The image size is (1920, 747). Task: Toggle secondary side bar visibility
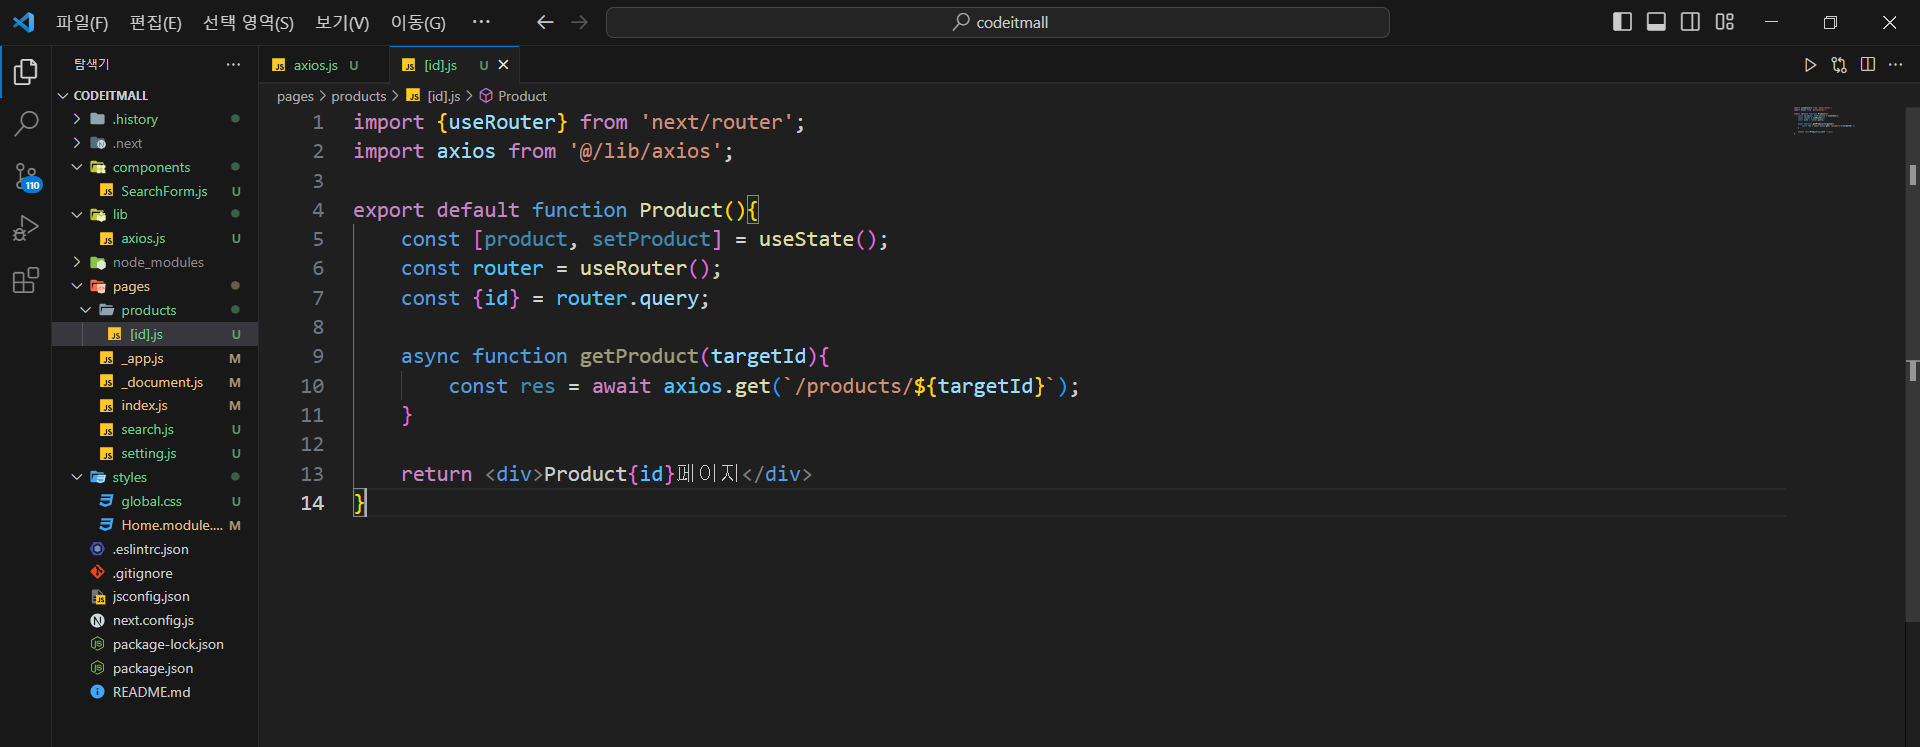[x=1691, y=22]
